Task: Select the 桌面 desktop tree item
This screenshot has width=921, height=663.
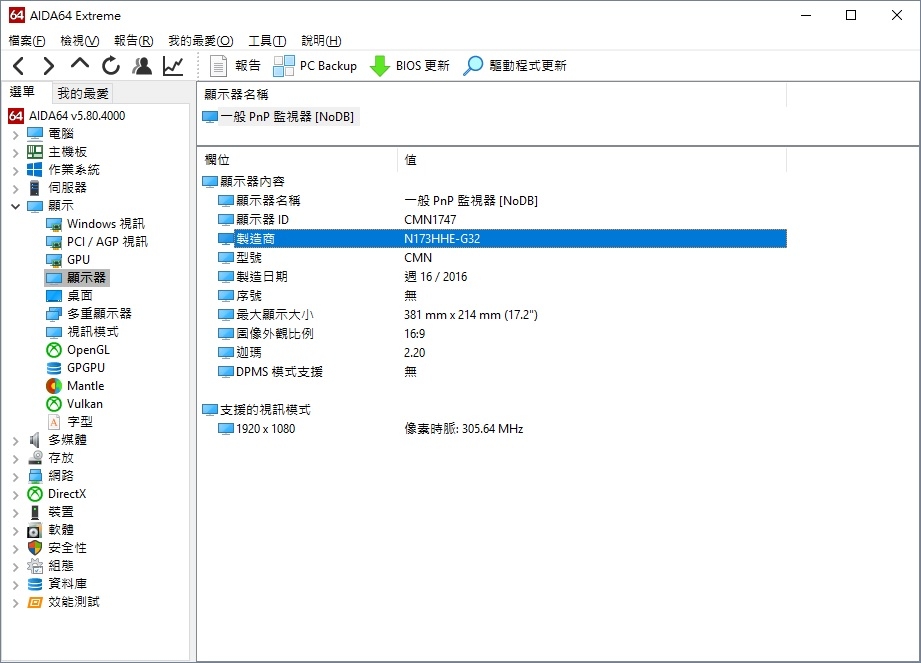Action: pos(69,295)
